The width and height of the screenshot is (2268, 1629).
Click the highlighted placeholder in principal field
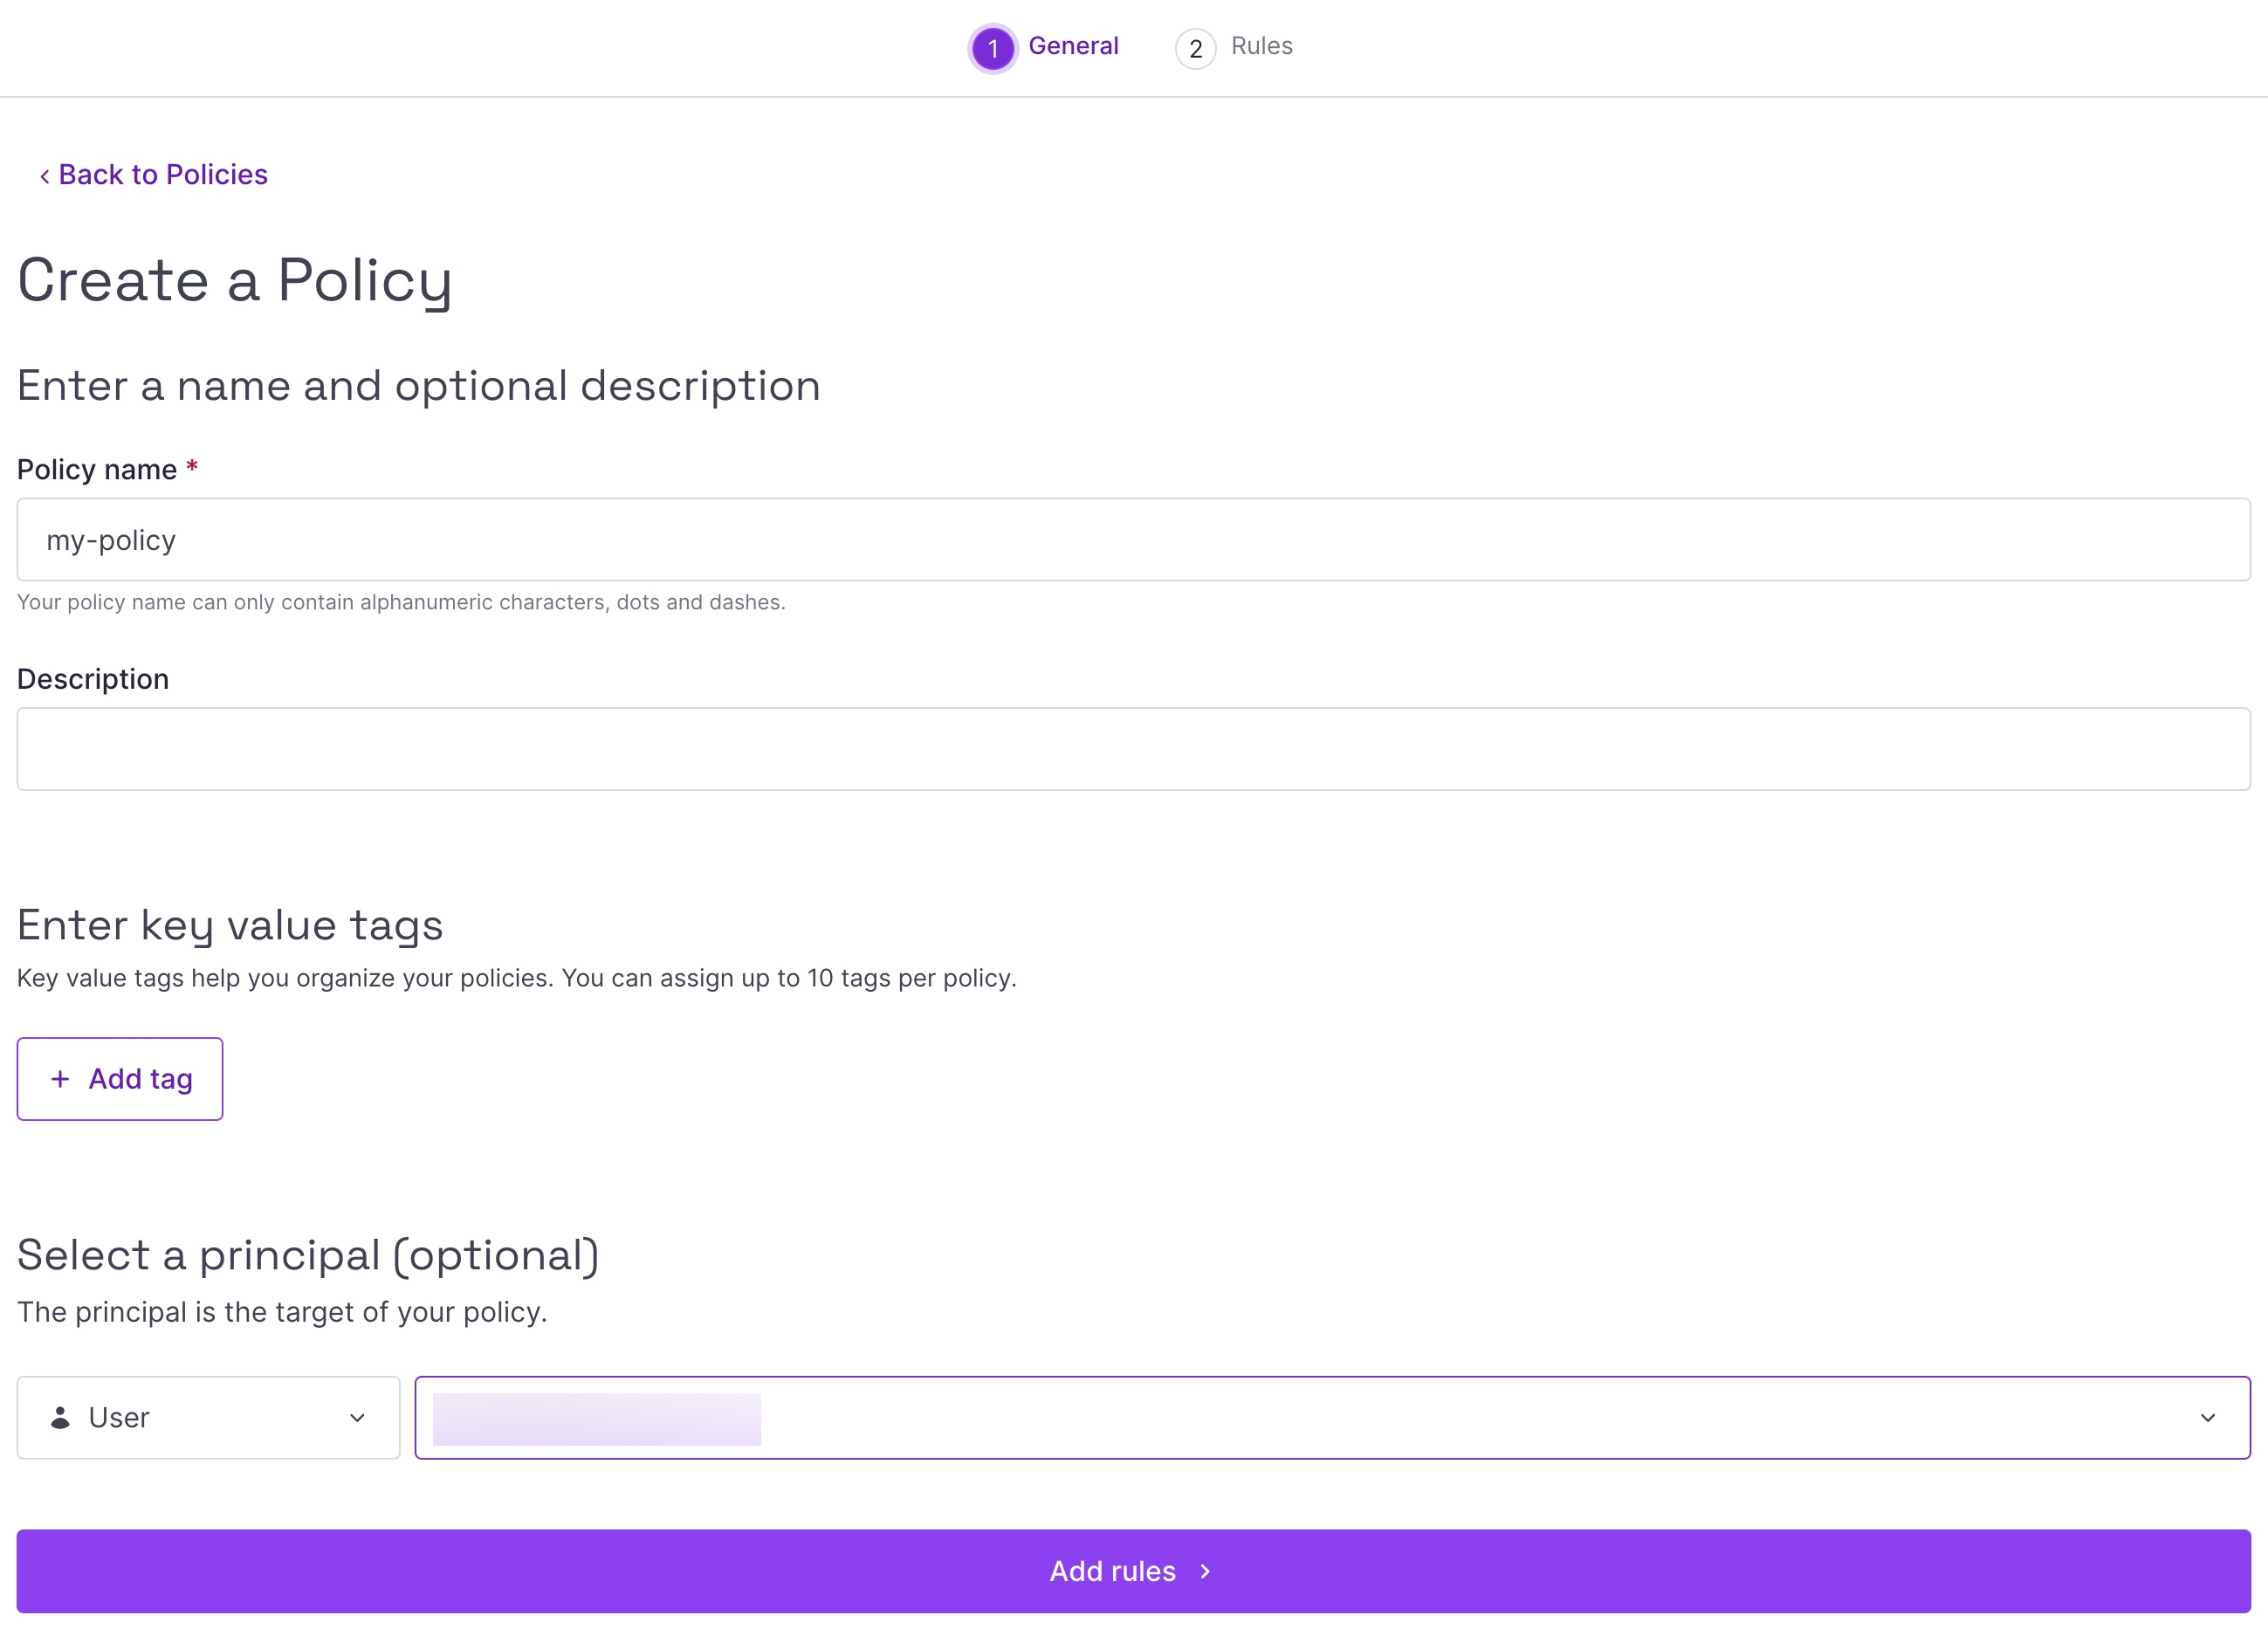(x=596, y=1418)
